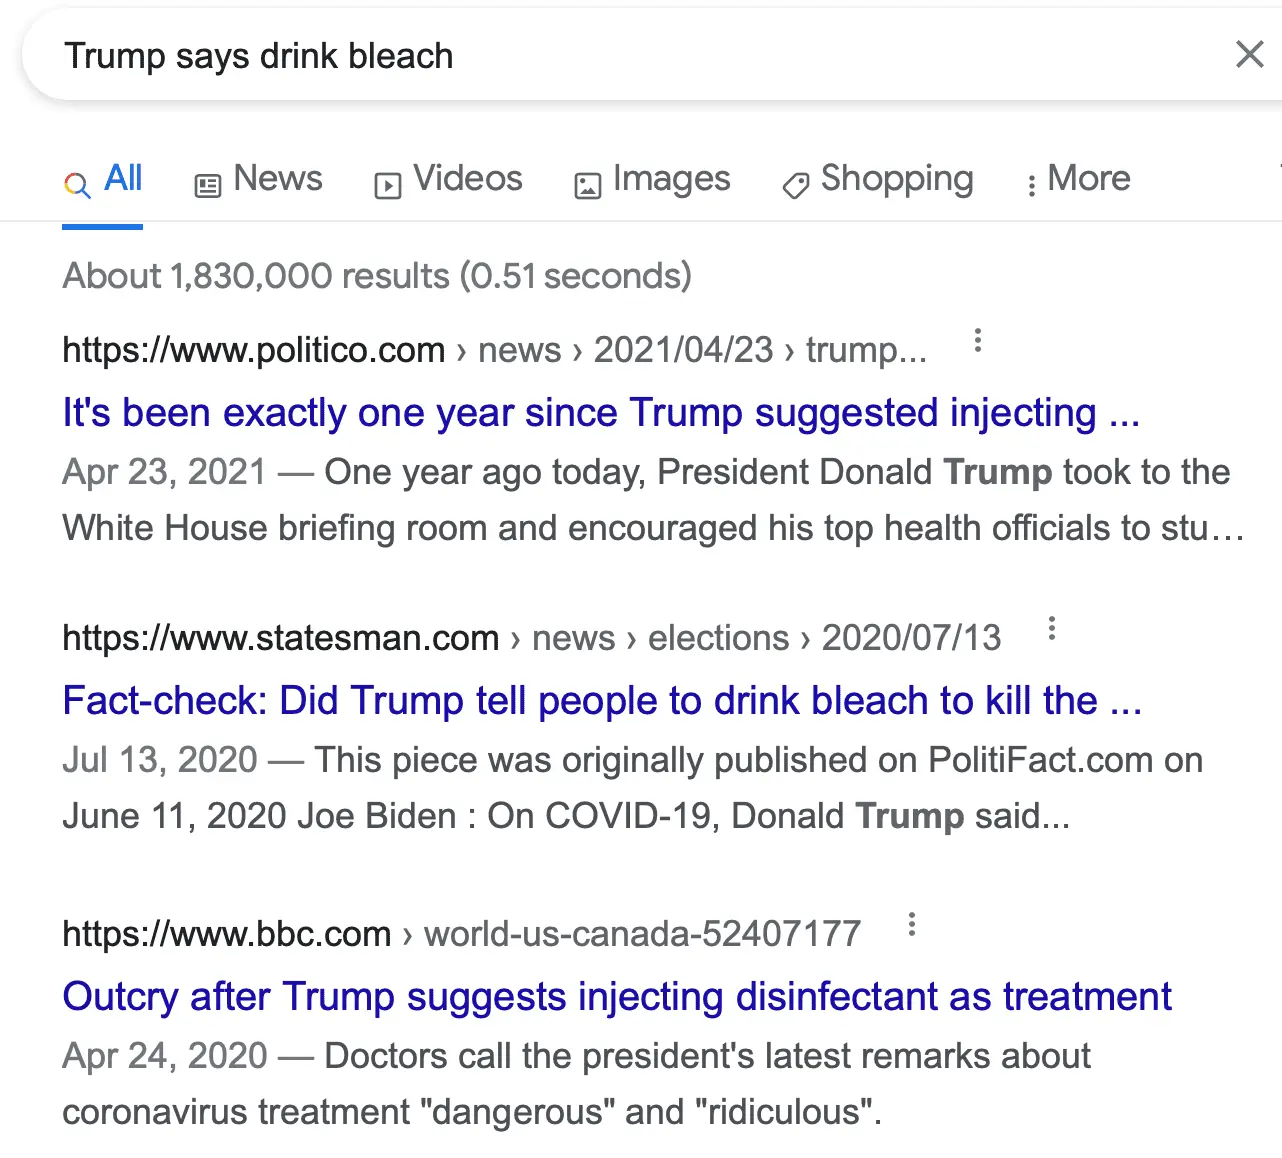The height and width of the screenshot is (1158, 1282).
Task: Click the newspaper icon next to News
Action: point(207,185)
